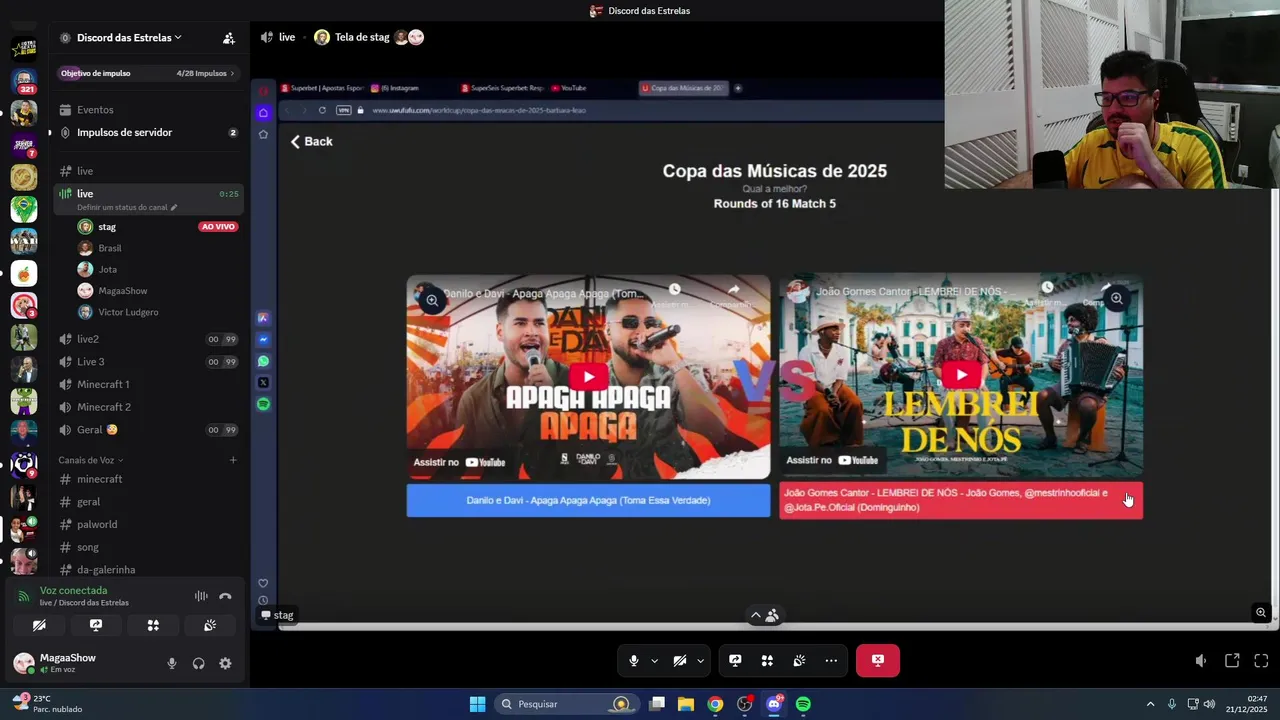Toggle camera in stream control bar
The width and height of the screenshot is (1280, 720).
[x=680, y=660]
